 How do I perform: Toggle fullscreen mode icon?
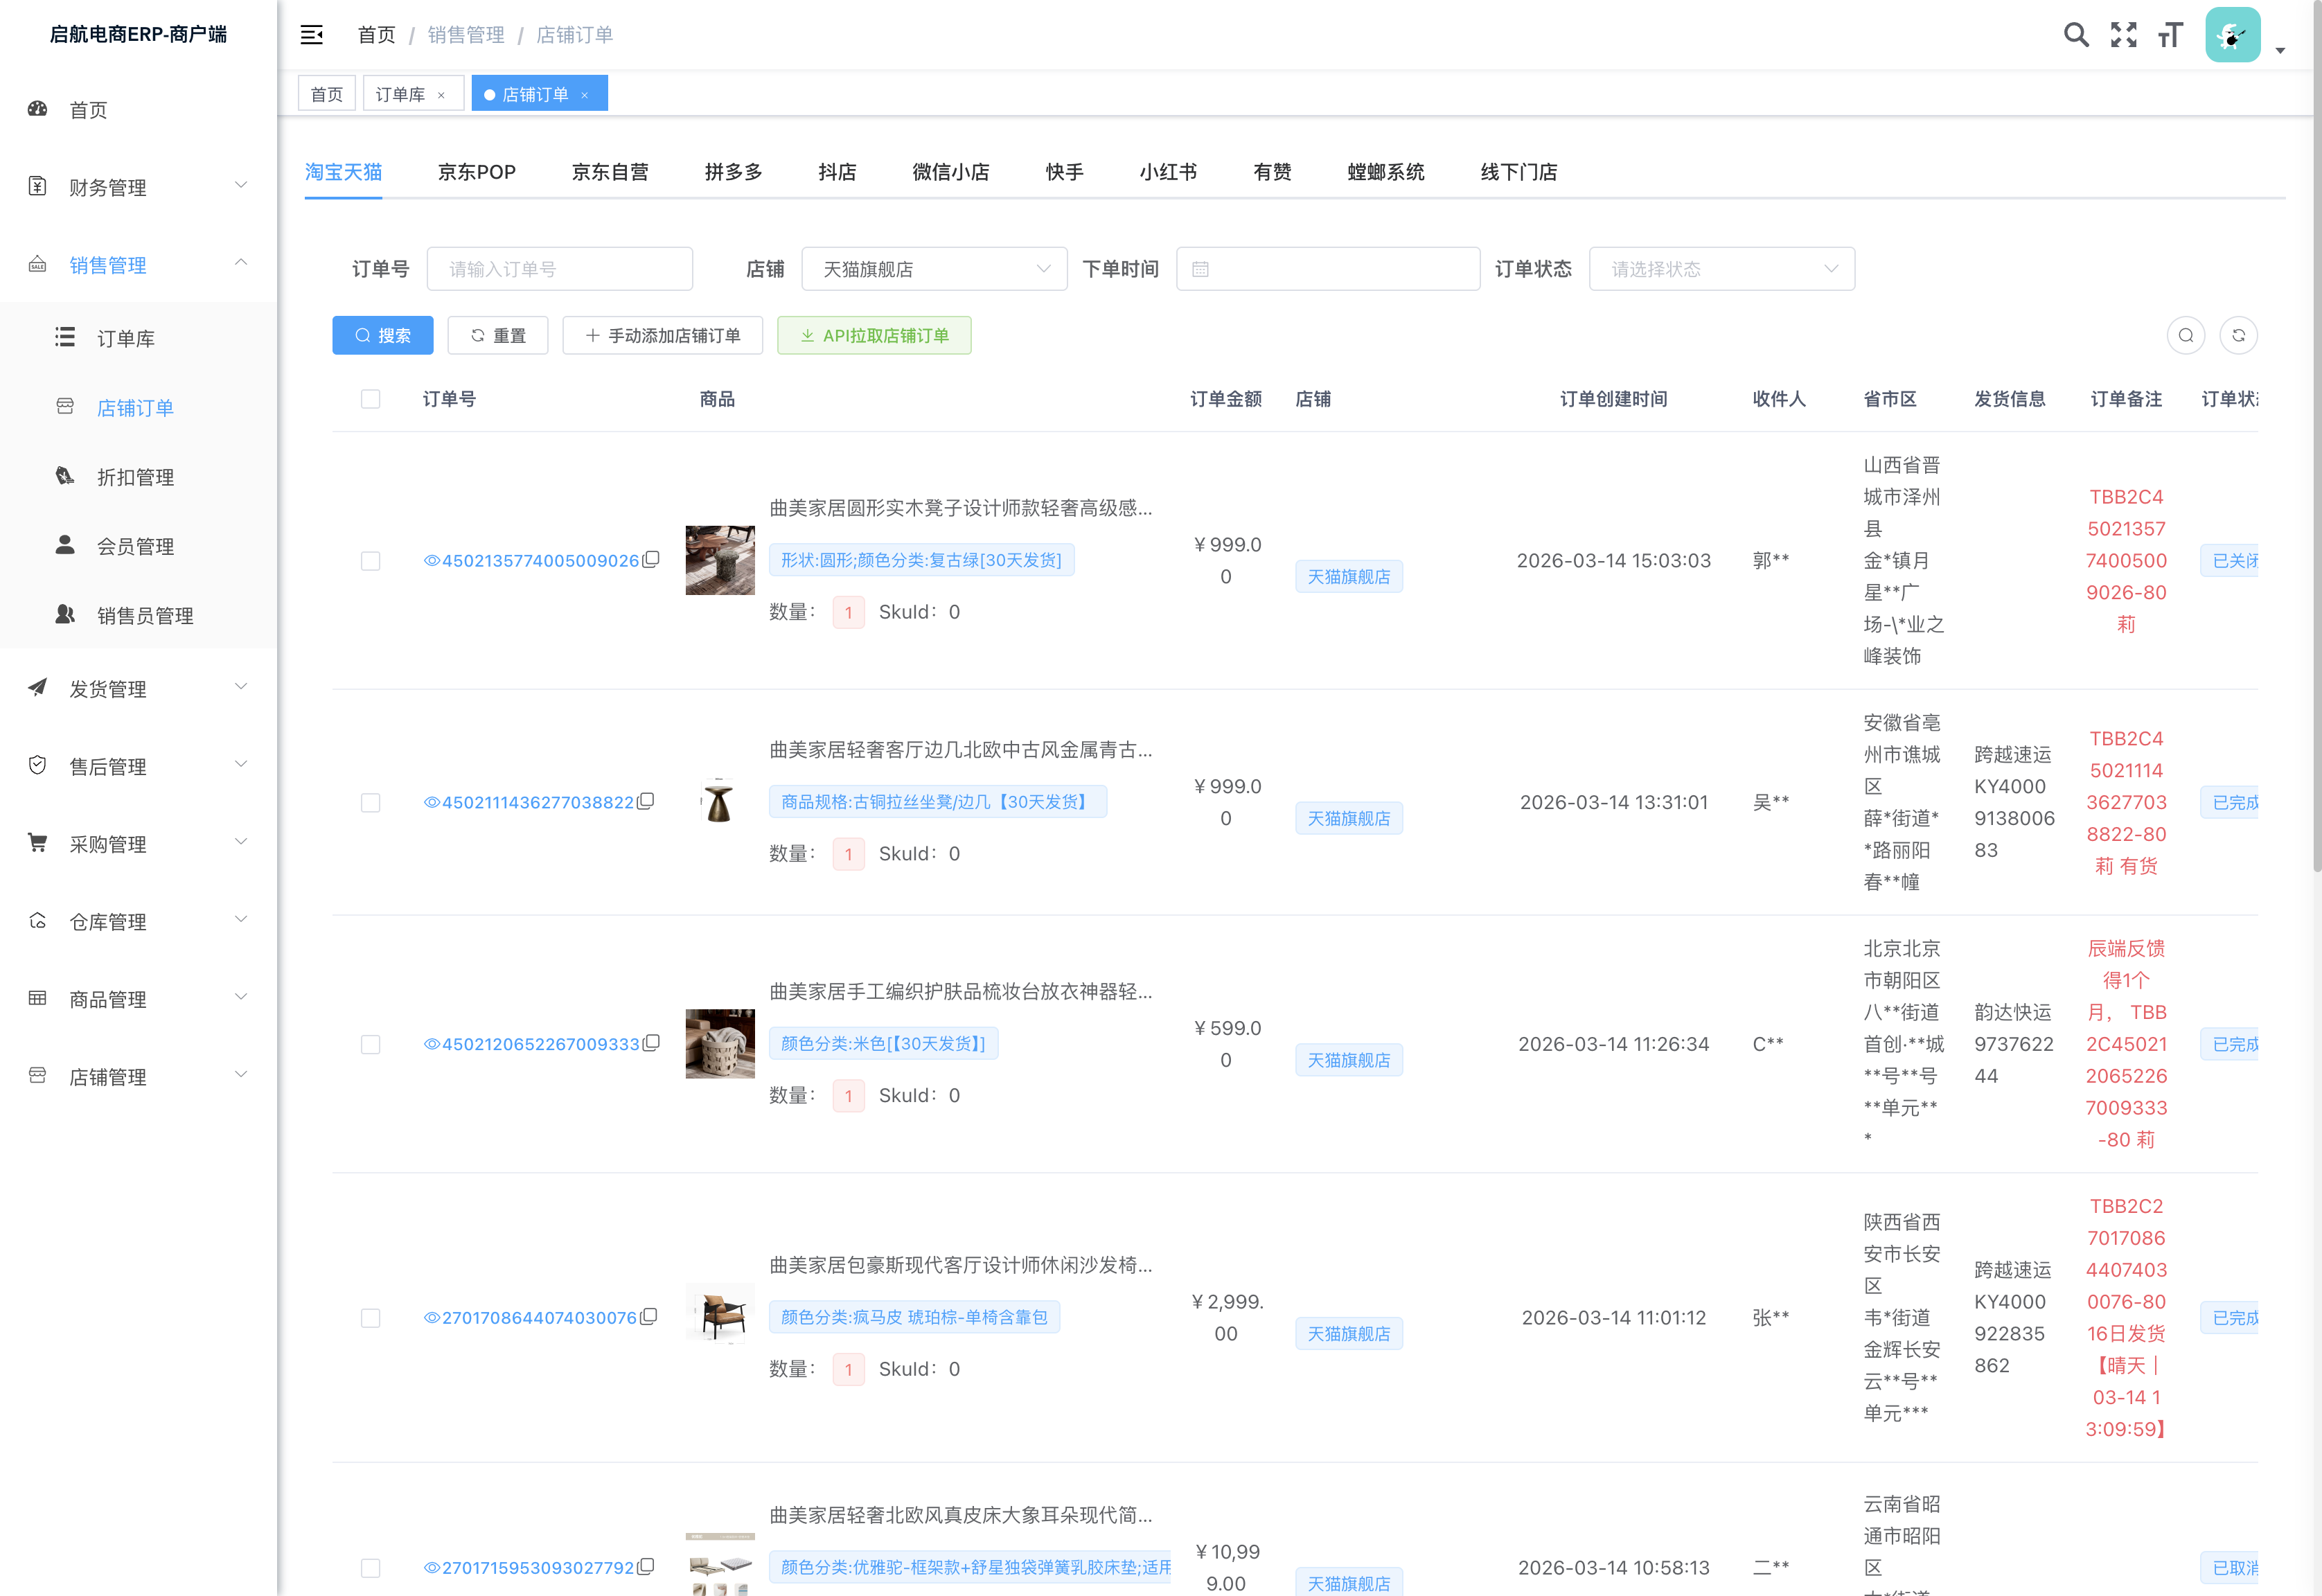2123,35
